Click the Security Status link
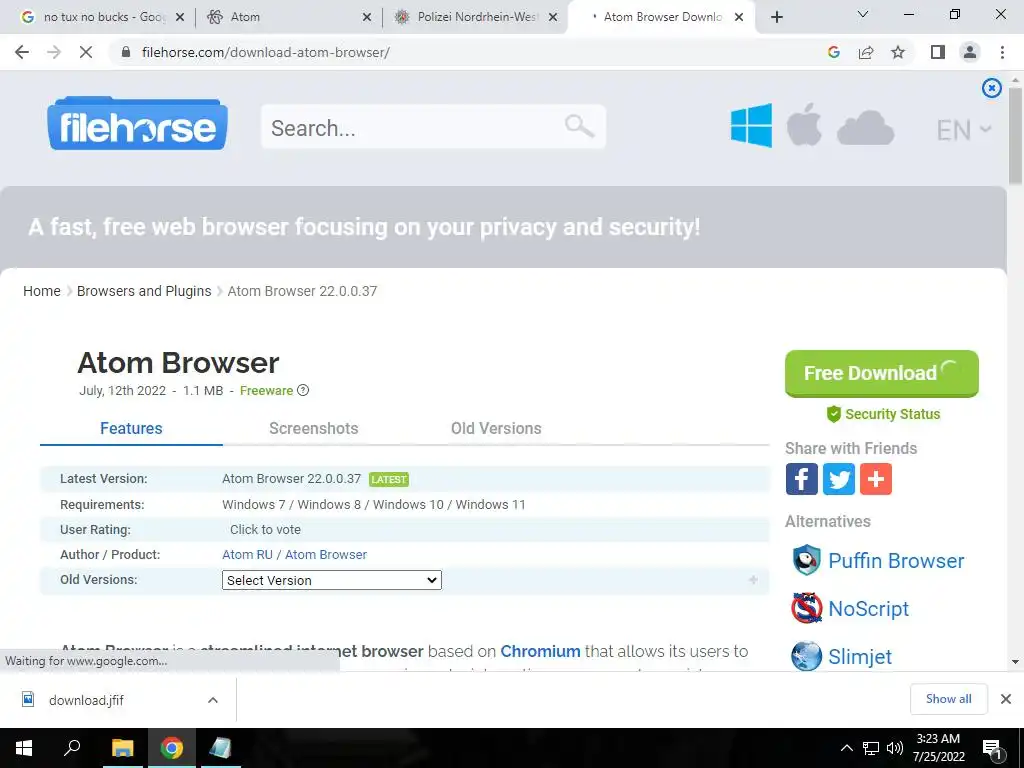Viewport: 1024px width, 768px height. coord(892,414)
